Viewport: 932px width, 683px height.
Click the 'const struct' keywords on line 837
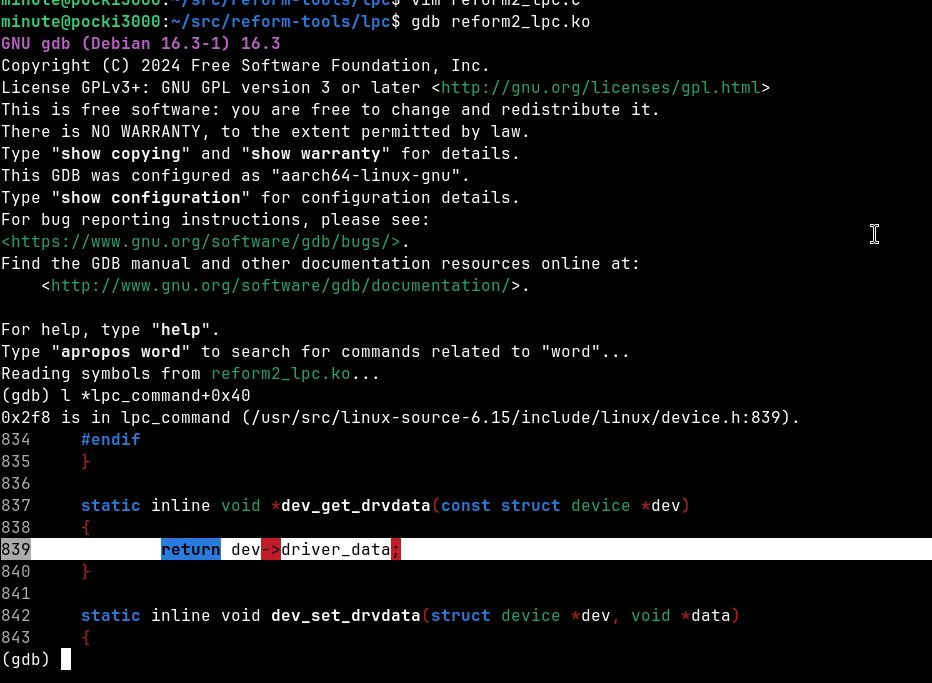500,505
